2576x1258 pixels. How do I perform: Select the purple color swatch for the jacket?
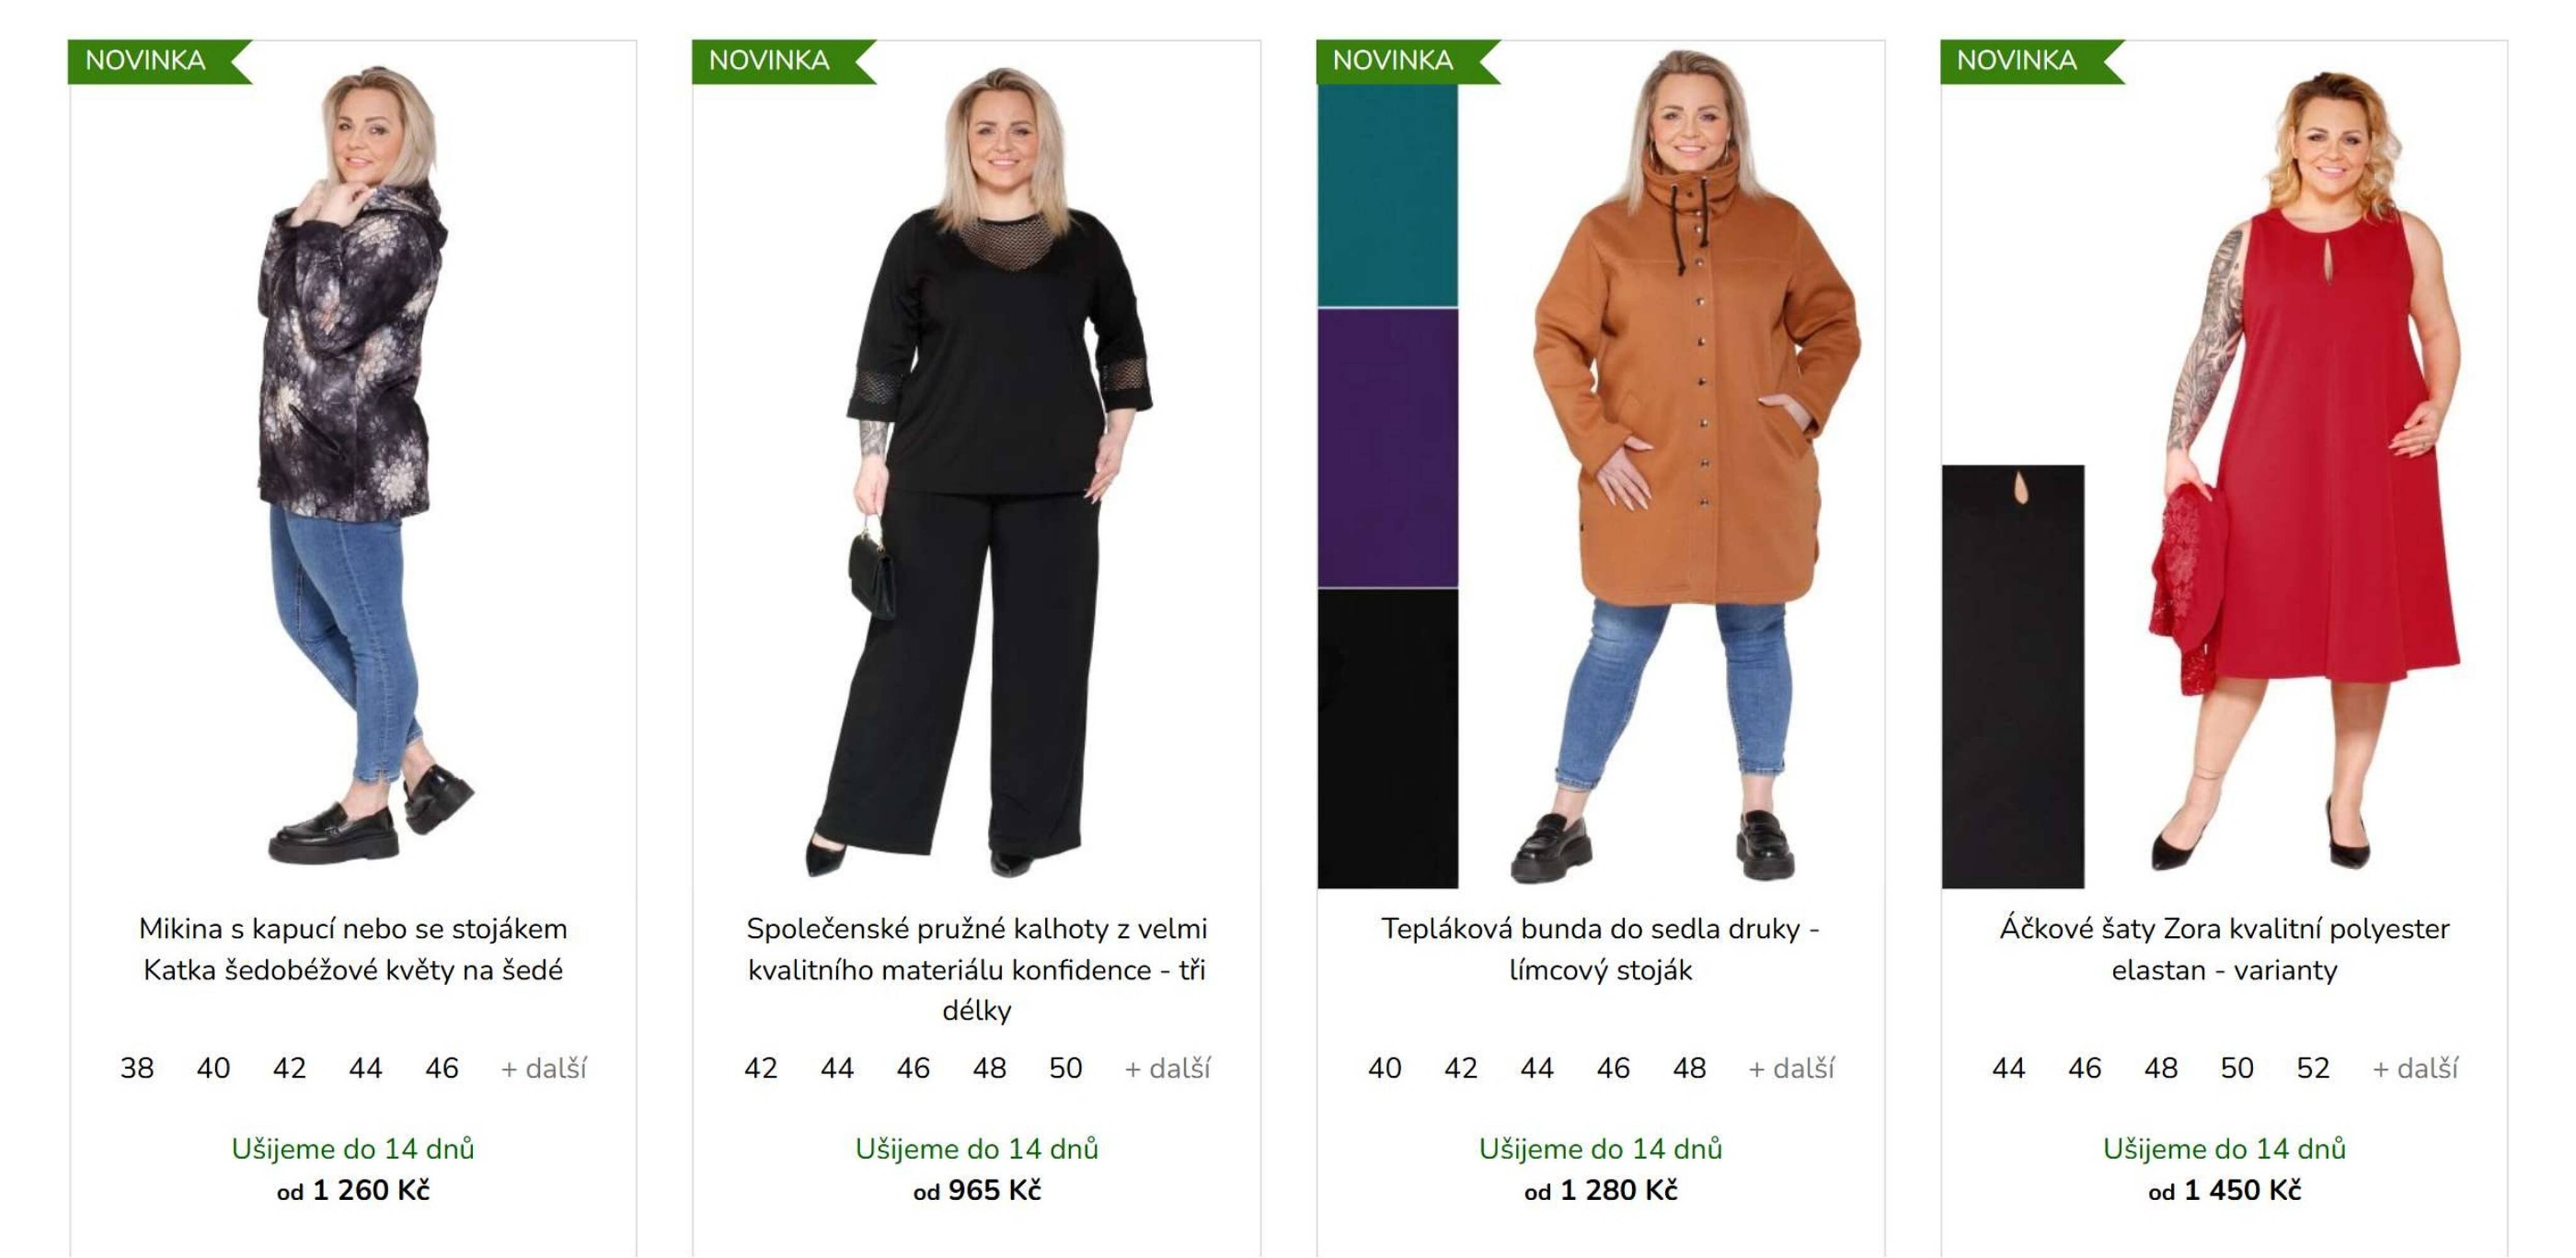click(1387, 447)
